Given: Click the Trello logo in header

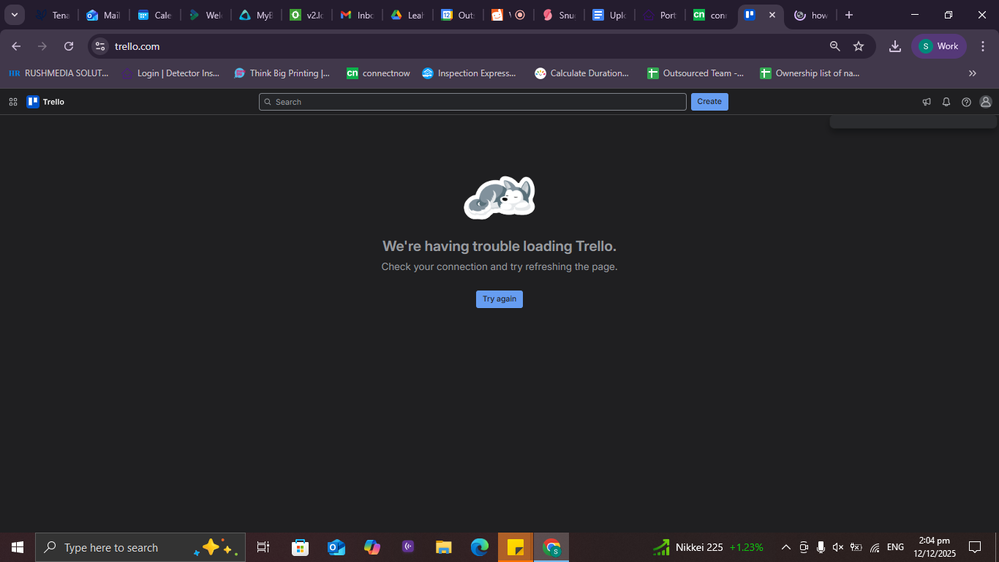Looking at the screenshot, I should coord(45,102).
